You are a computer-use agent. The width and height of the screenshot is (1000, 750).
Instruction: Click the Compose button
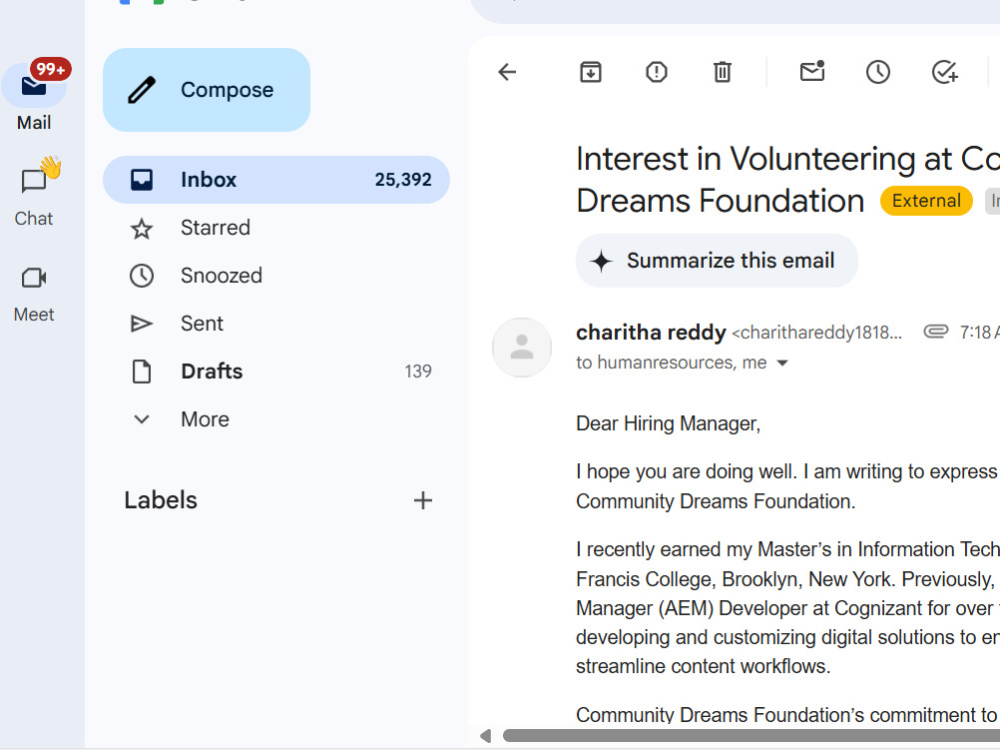[x=207, y=90]
